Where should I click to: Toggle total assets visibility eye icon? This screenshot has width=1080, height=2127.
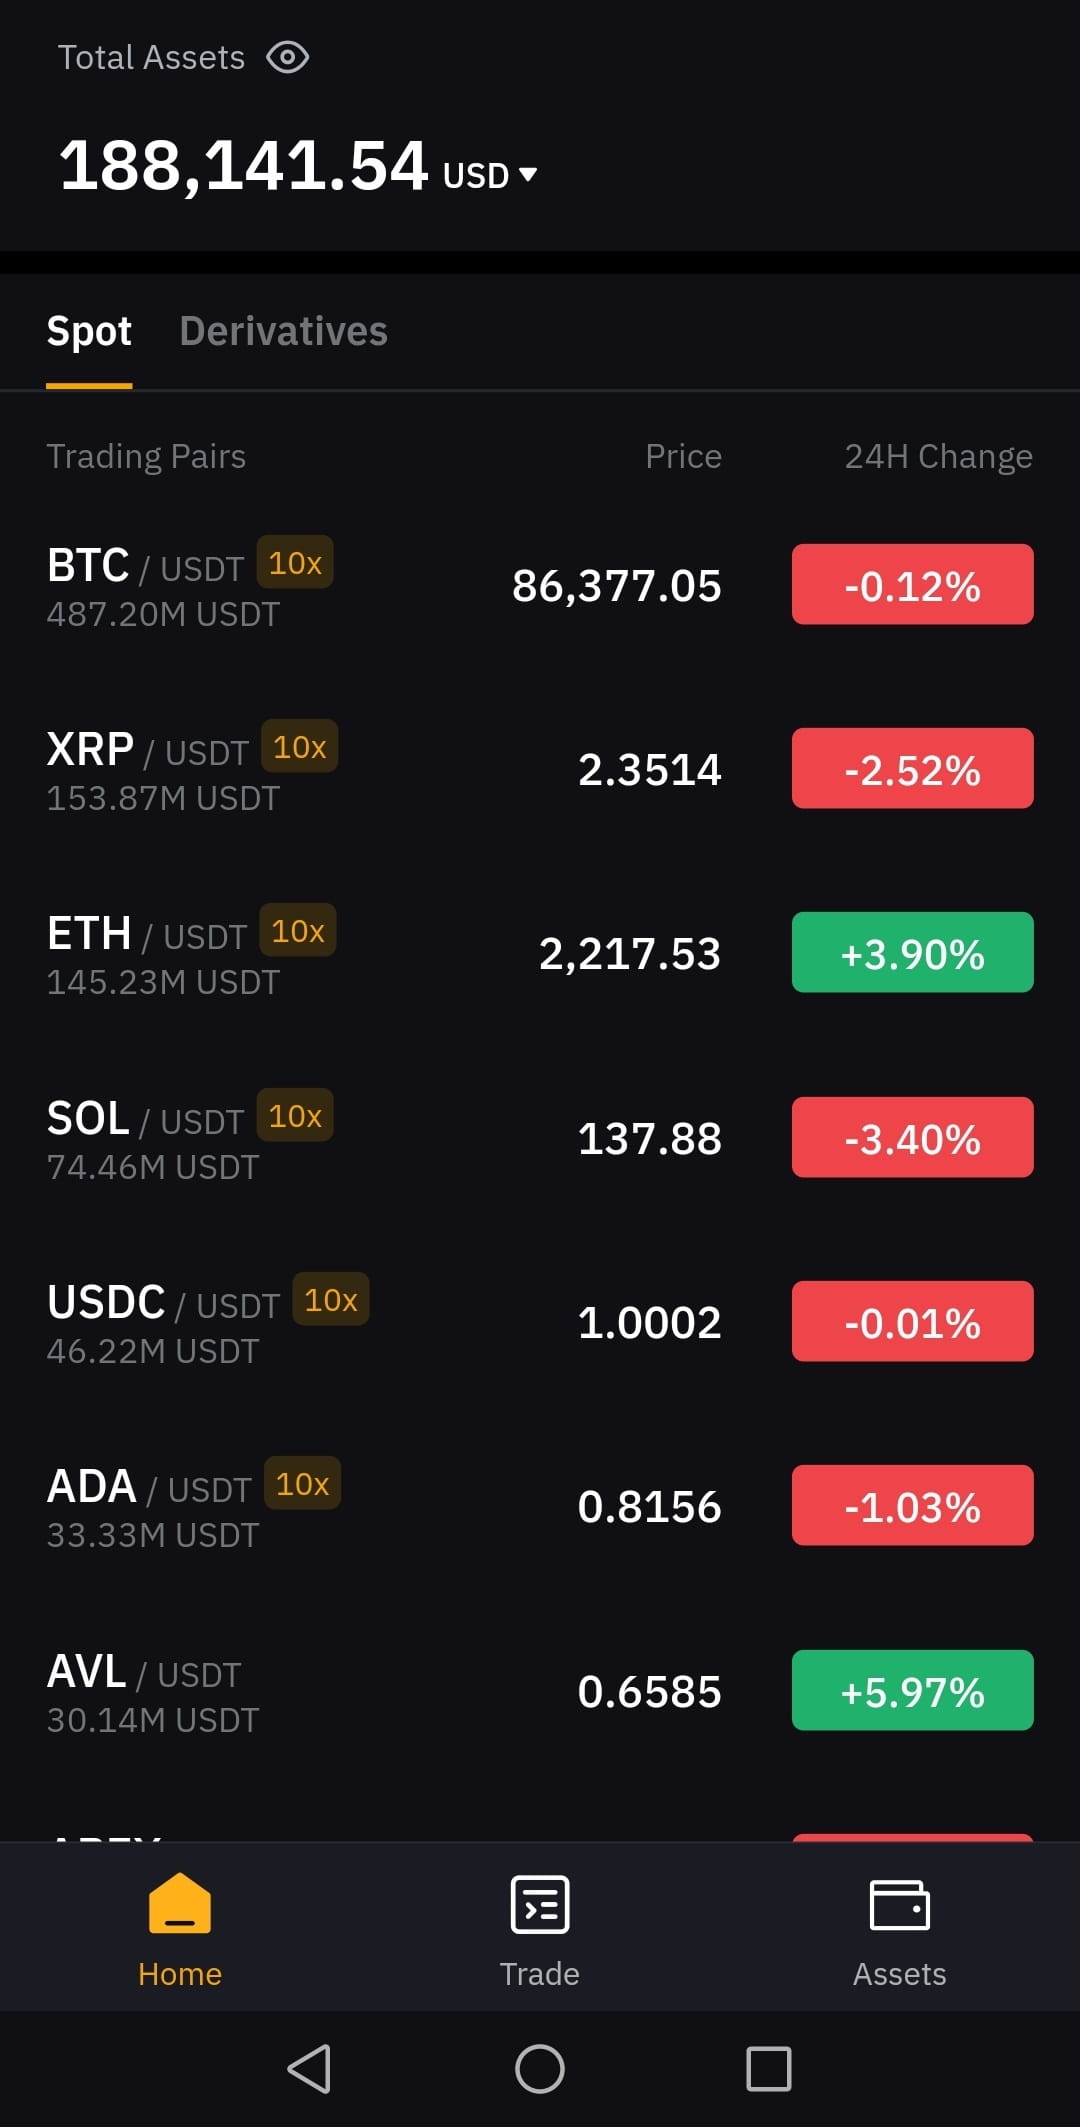(288, 58)
